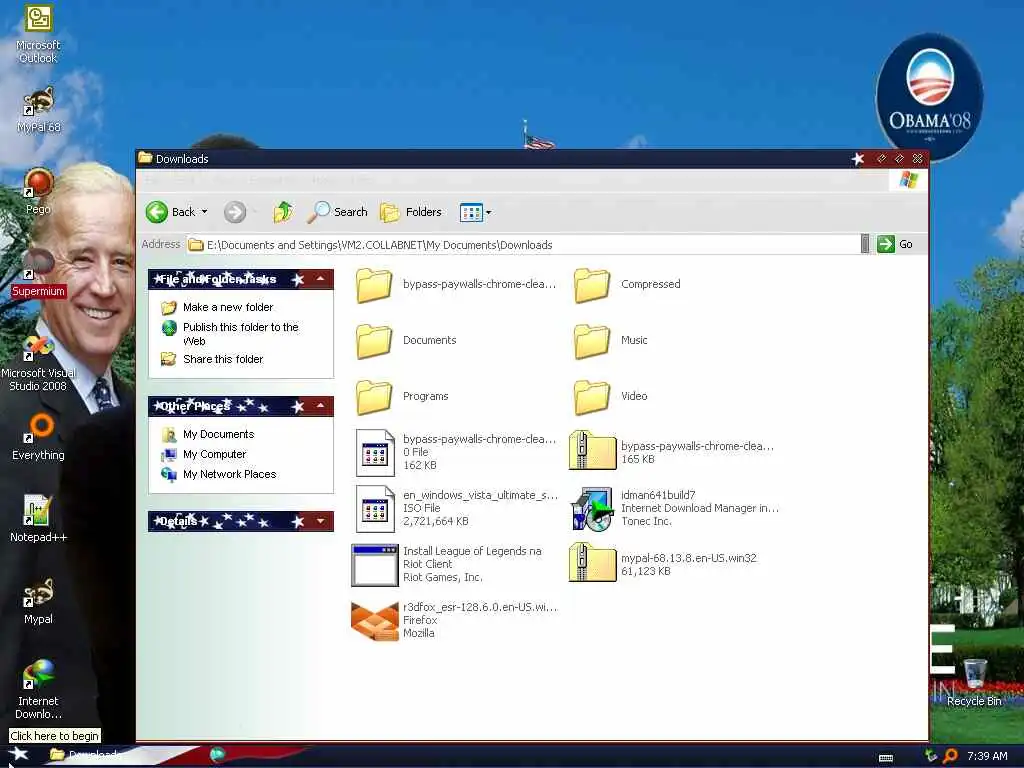The height and width of the screenshot is (768, 1024).
Task: Select the r3dfox_esr-128.6.0 Firefox installer
Action: 455,620
